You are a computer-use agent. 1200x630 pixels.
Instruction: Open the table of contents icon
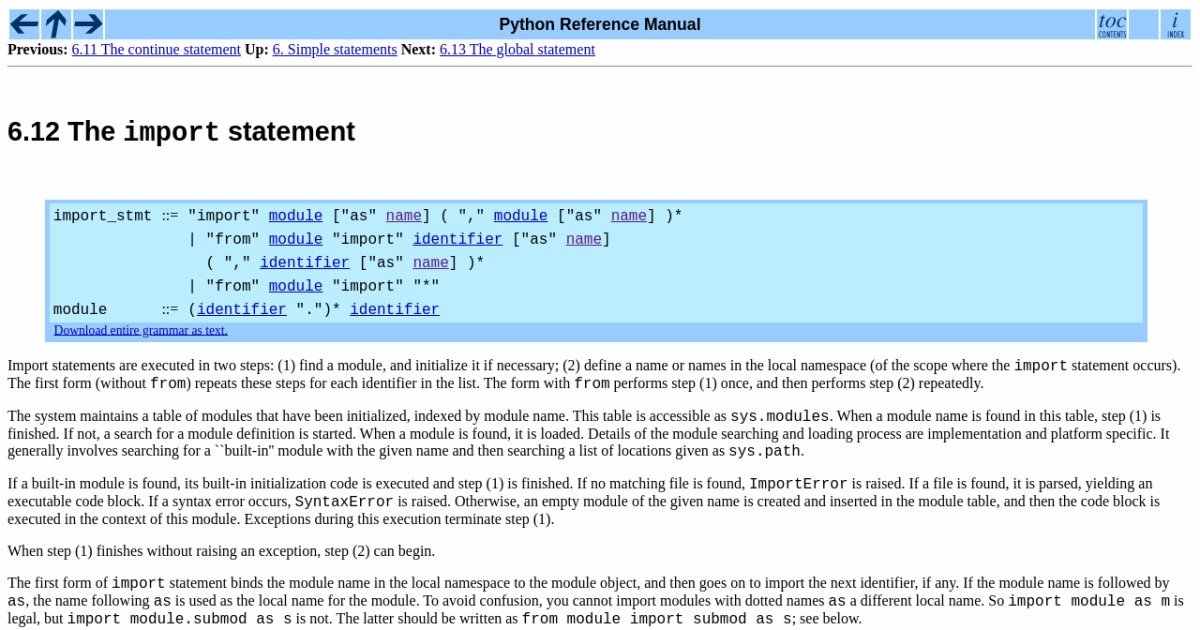[1112, 24]
